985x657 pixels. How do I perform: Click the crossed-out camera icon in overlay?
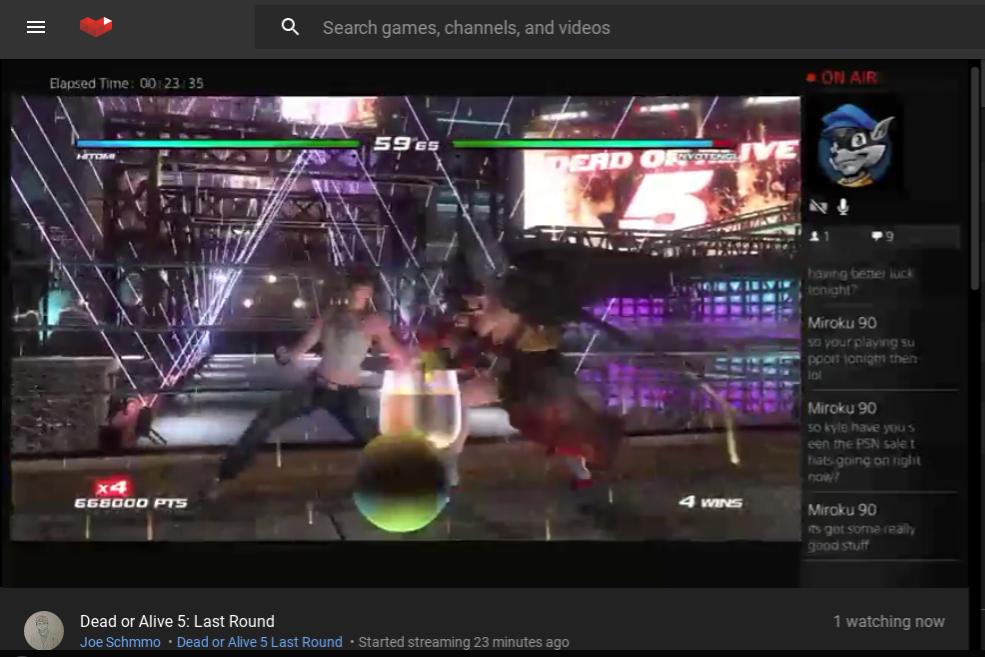pos(818,206)
